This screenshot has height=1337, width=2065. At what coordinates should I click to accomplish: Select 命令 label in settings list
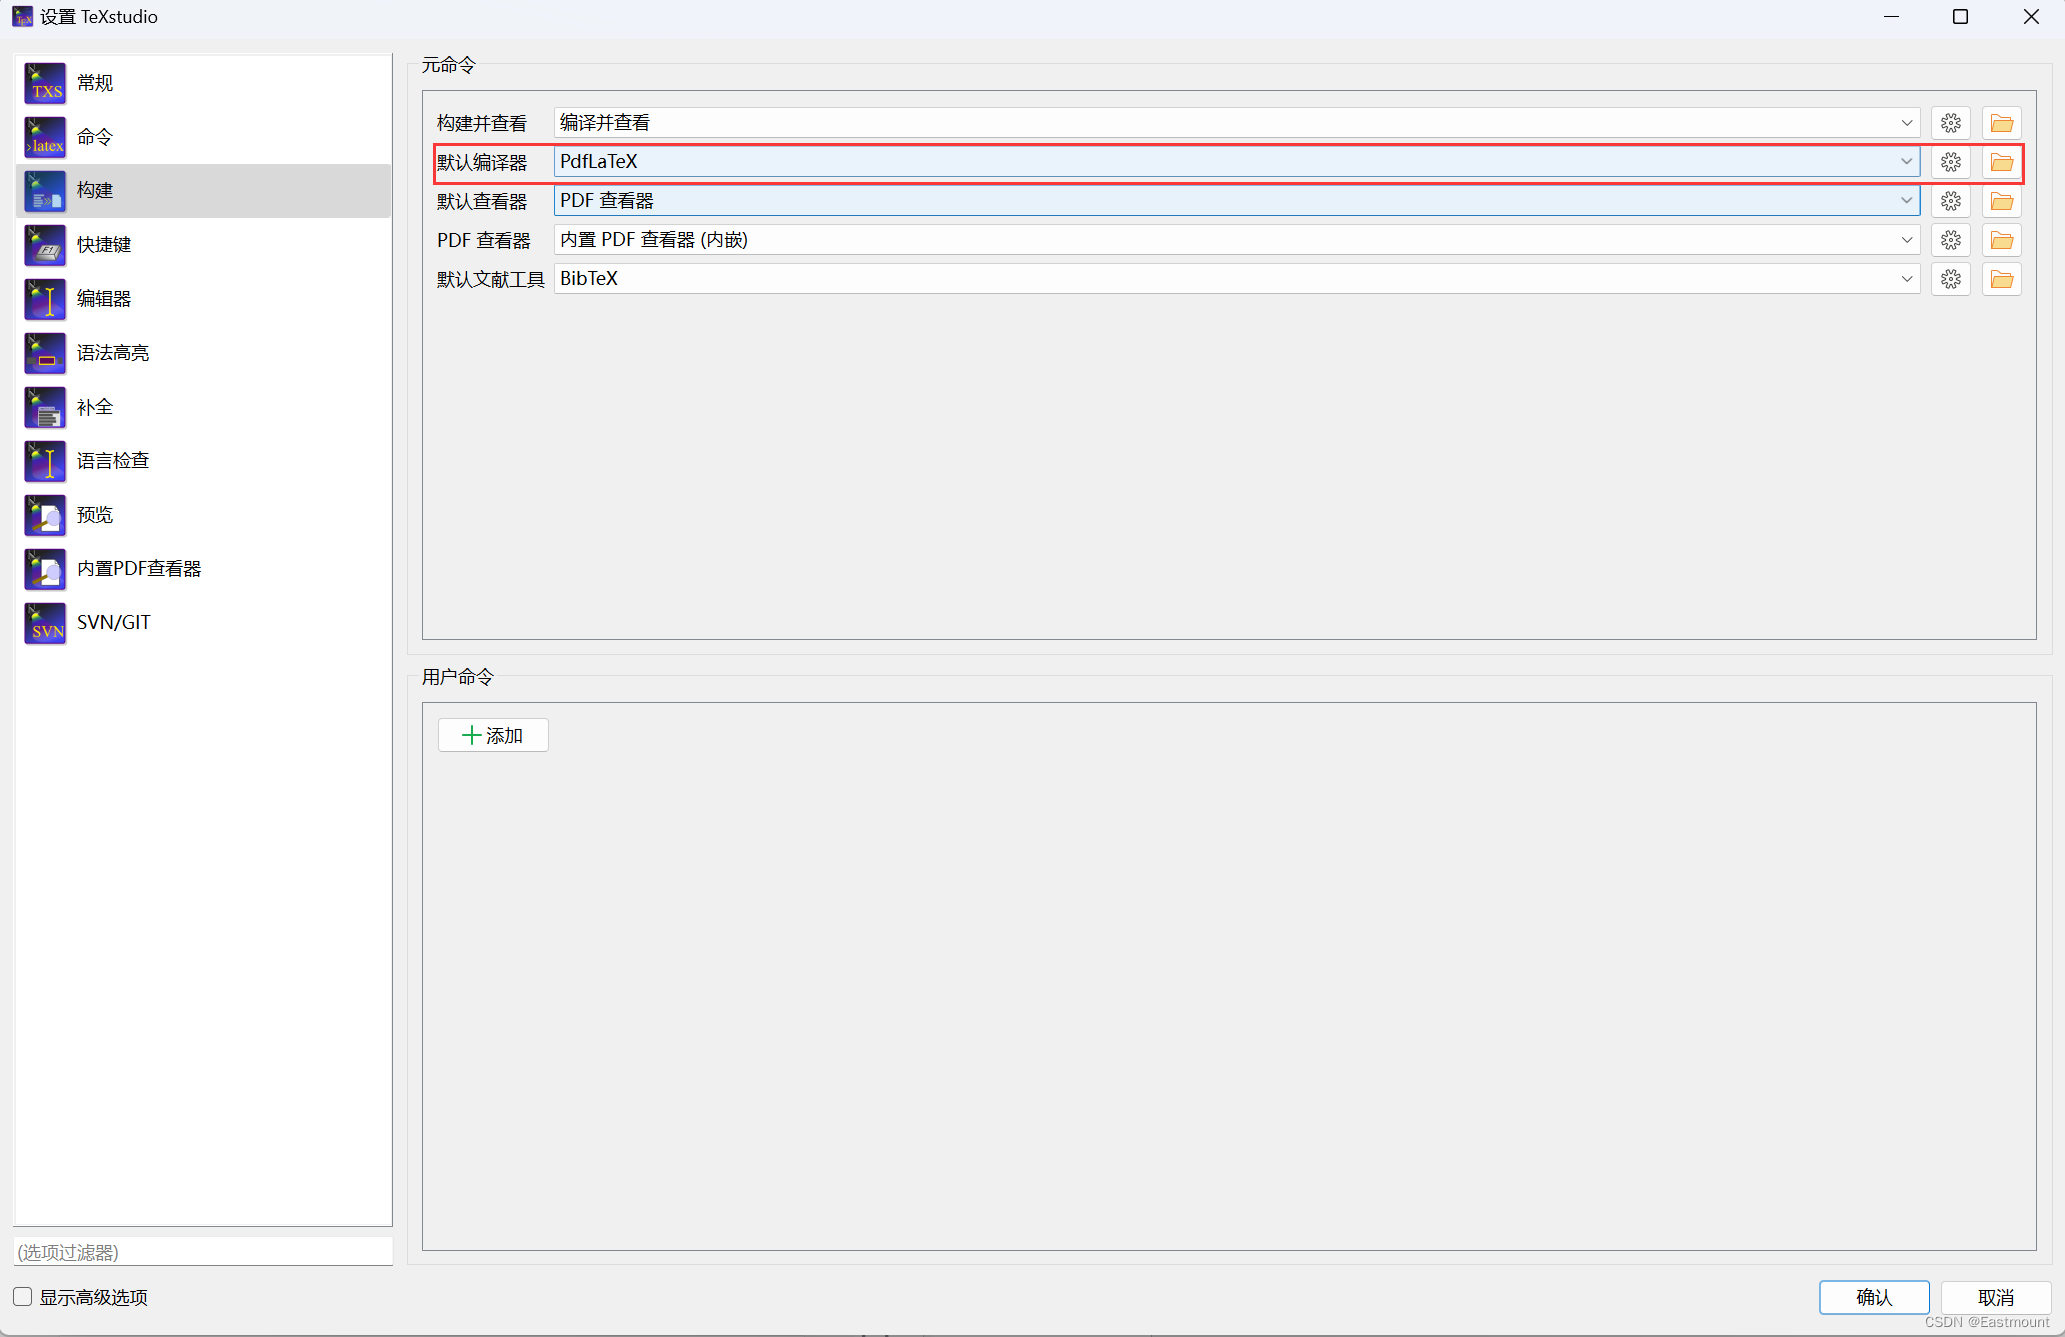point(95,137)
